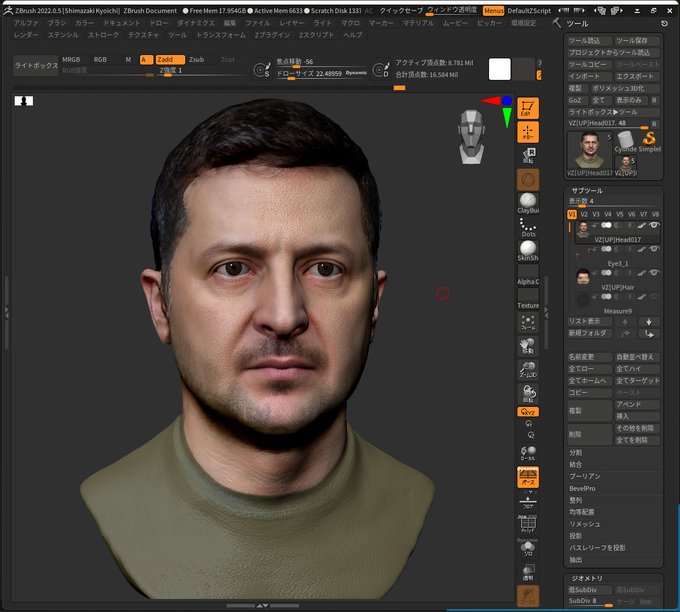The image size is (680, 612).
Task: Expand the ブーリアン section
Action: pos(584,476)
